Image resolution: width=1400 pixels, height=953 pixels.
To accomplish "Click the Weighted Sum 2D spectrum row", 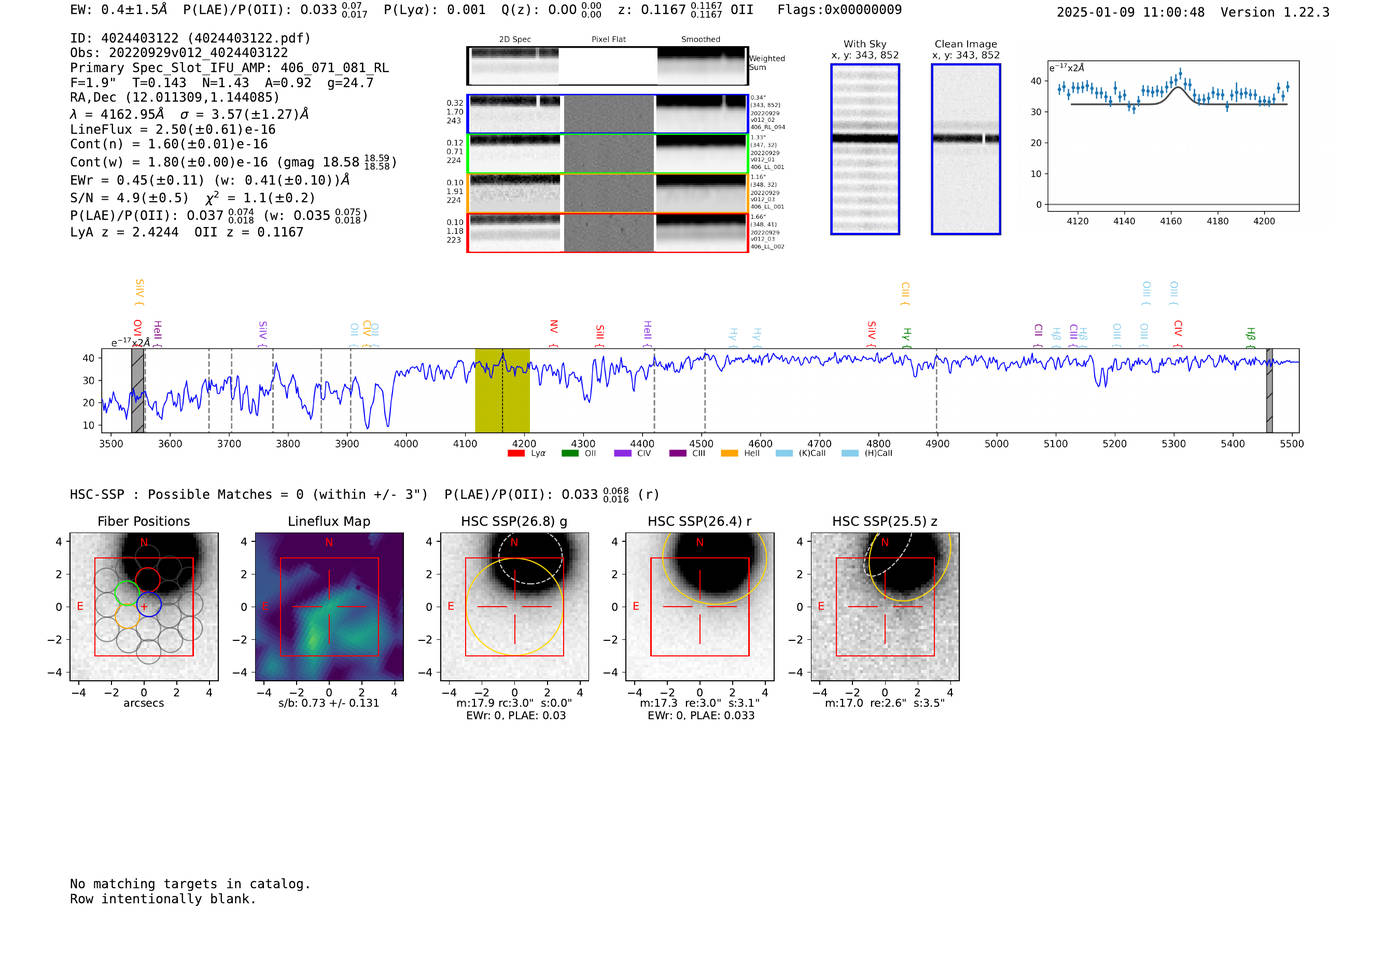I will pos(608,66).
